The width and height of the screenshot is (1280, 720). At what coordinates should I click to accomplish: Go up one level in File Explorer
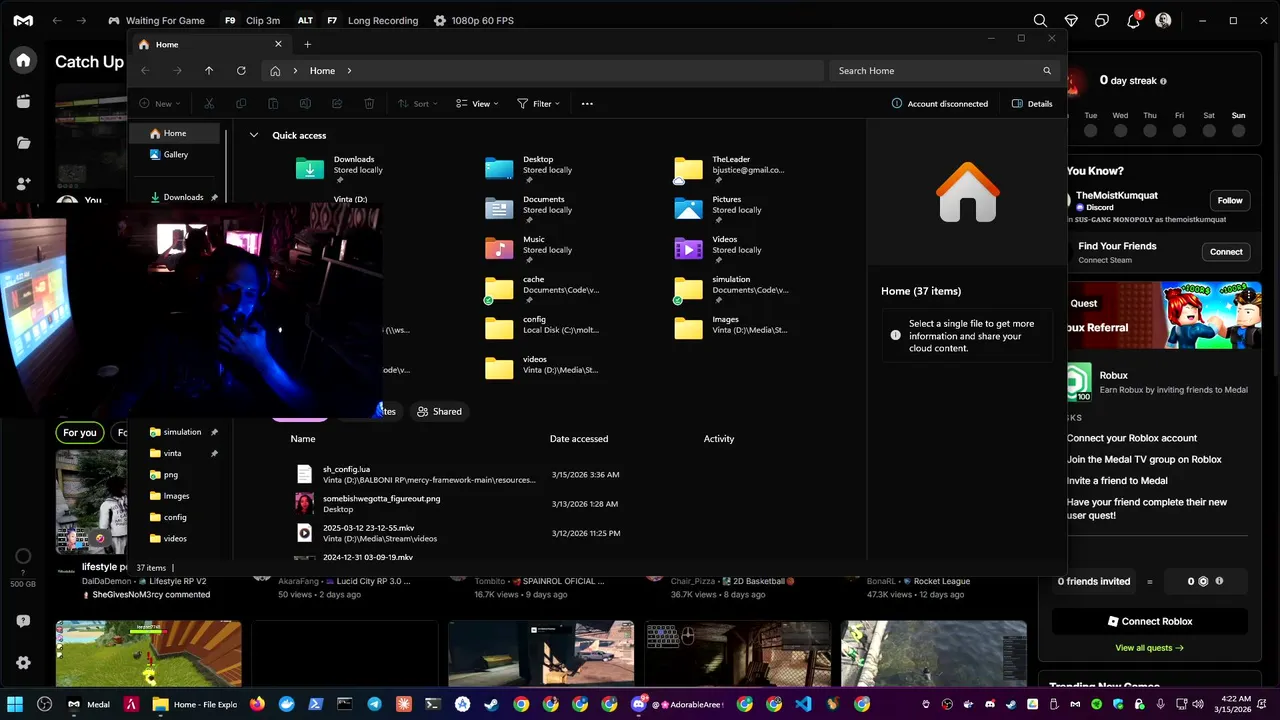[x=209, y=71]
